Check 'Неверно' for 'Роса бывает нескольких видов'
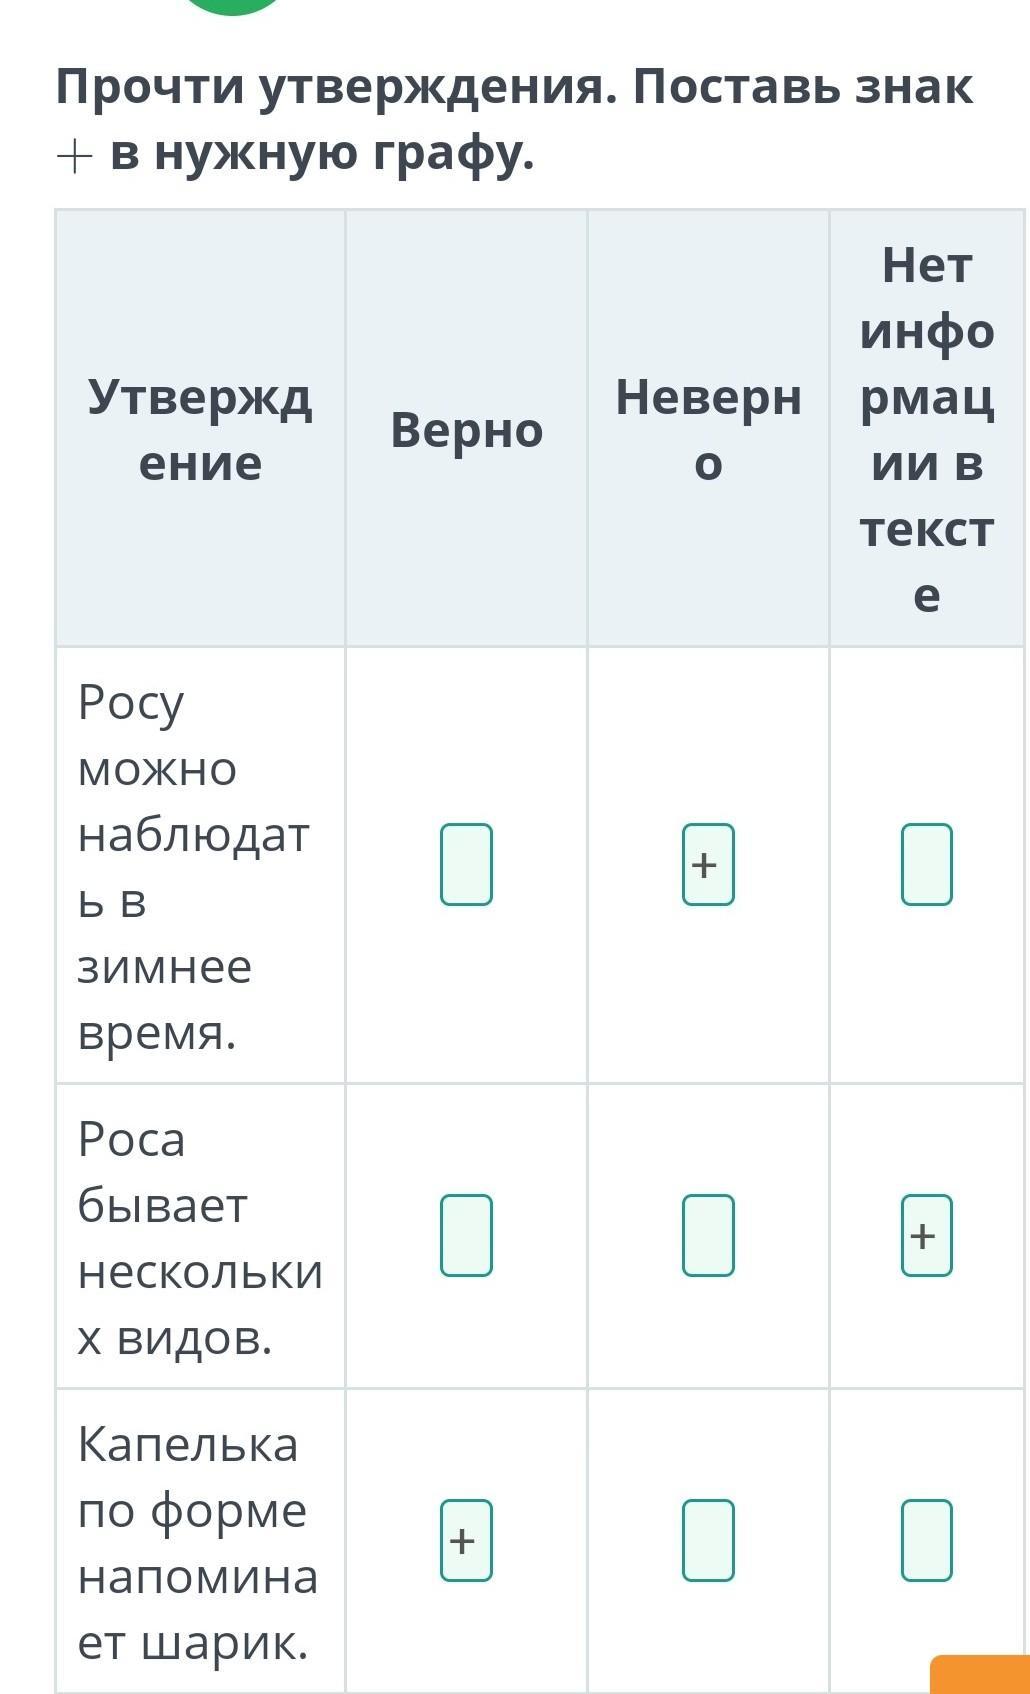Viewport: 1030px width, 1694px height. (708, 1235)
